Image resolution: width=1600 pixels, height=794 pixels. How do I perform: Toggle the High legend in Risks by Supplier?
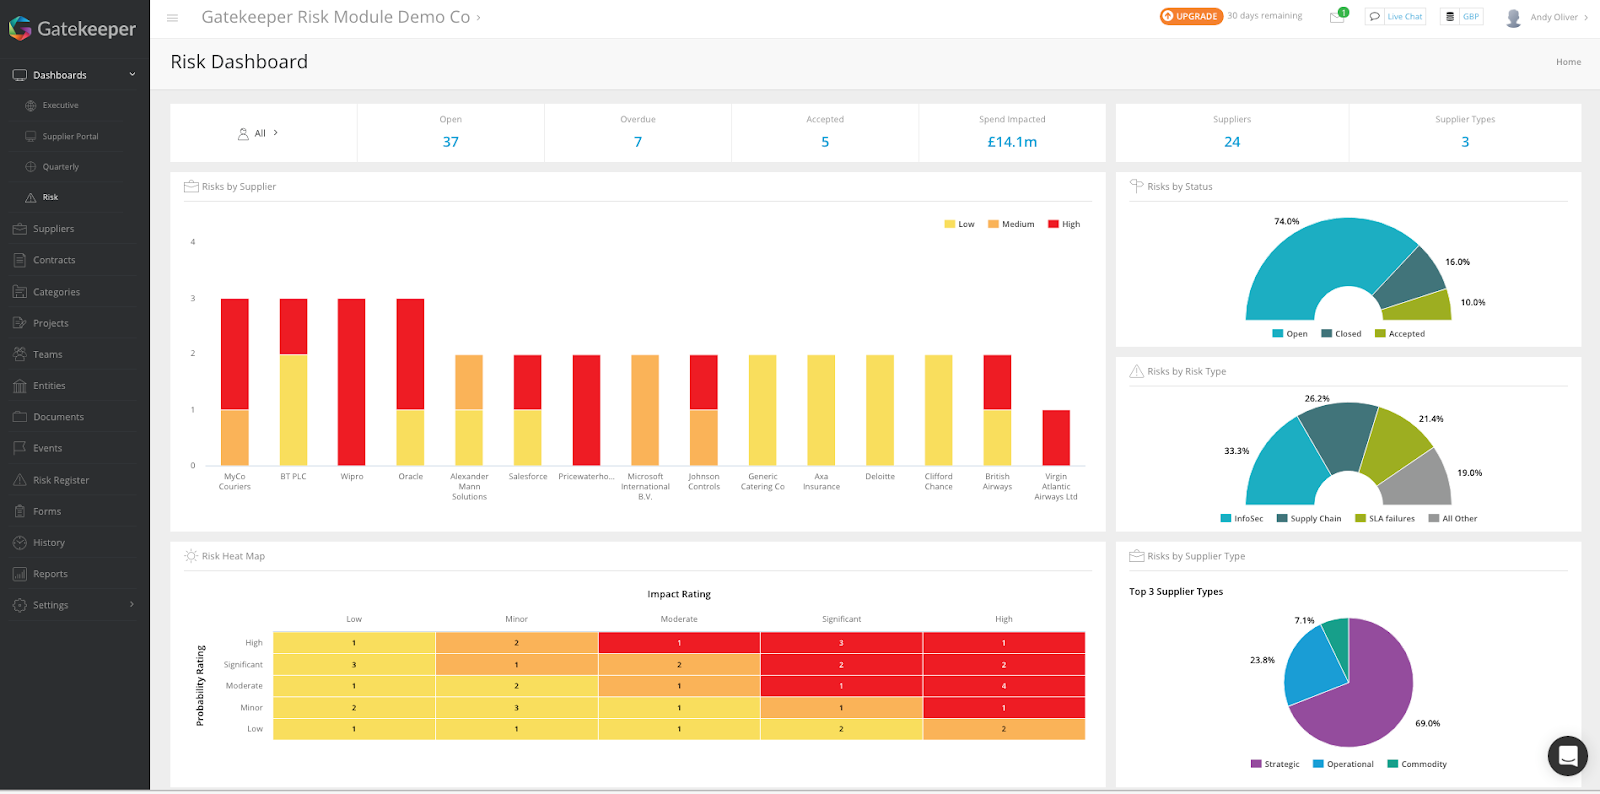pyautogui.click(x=1064, y=224)
